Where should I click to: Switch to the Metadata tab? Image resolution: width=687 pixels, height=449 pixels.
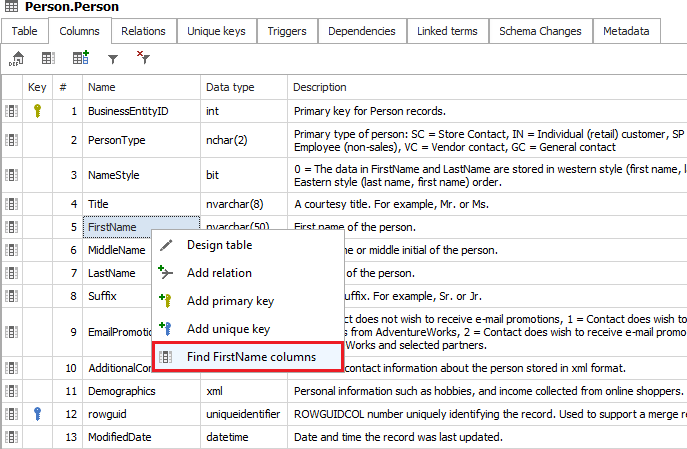(626, 31)
